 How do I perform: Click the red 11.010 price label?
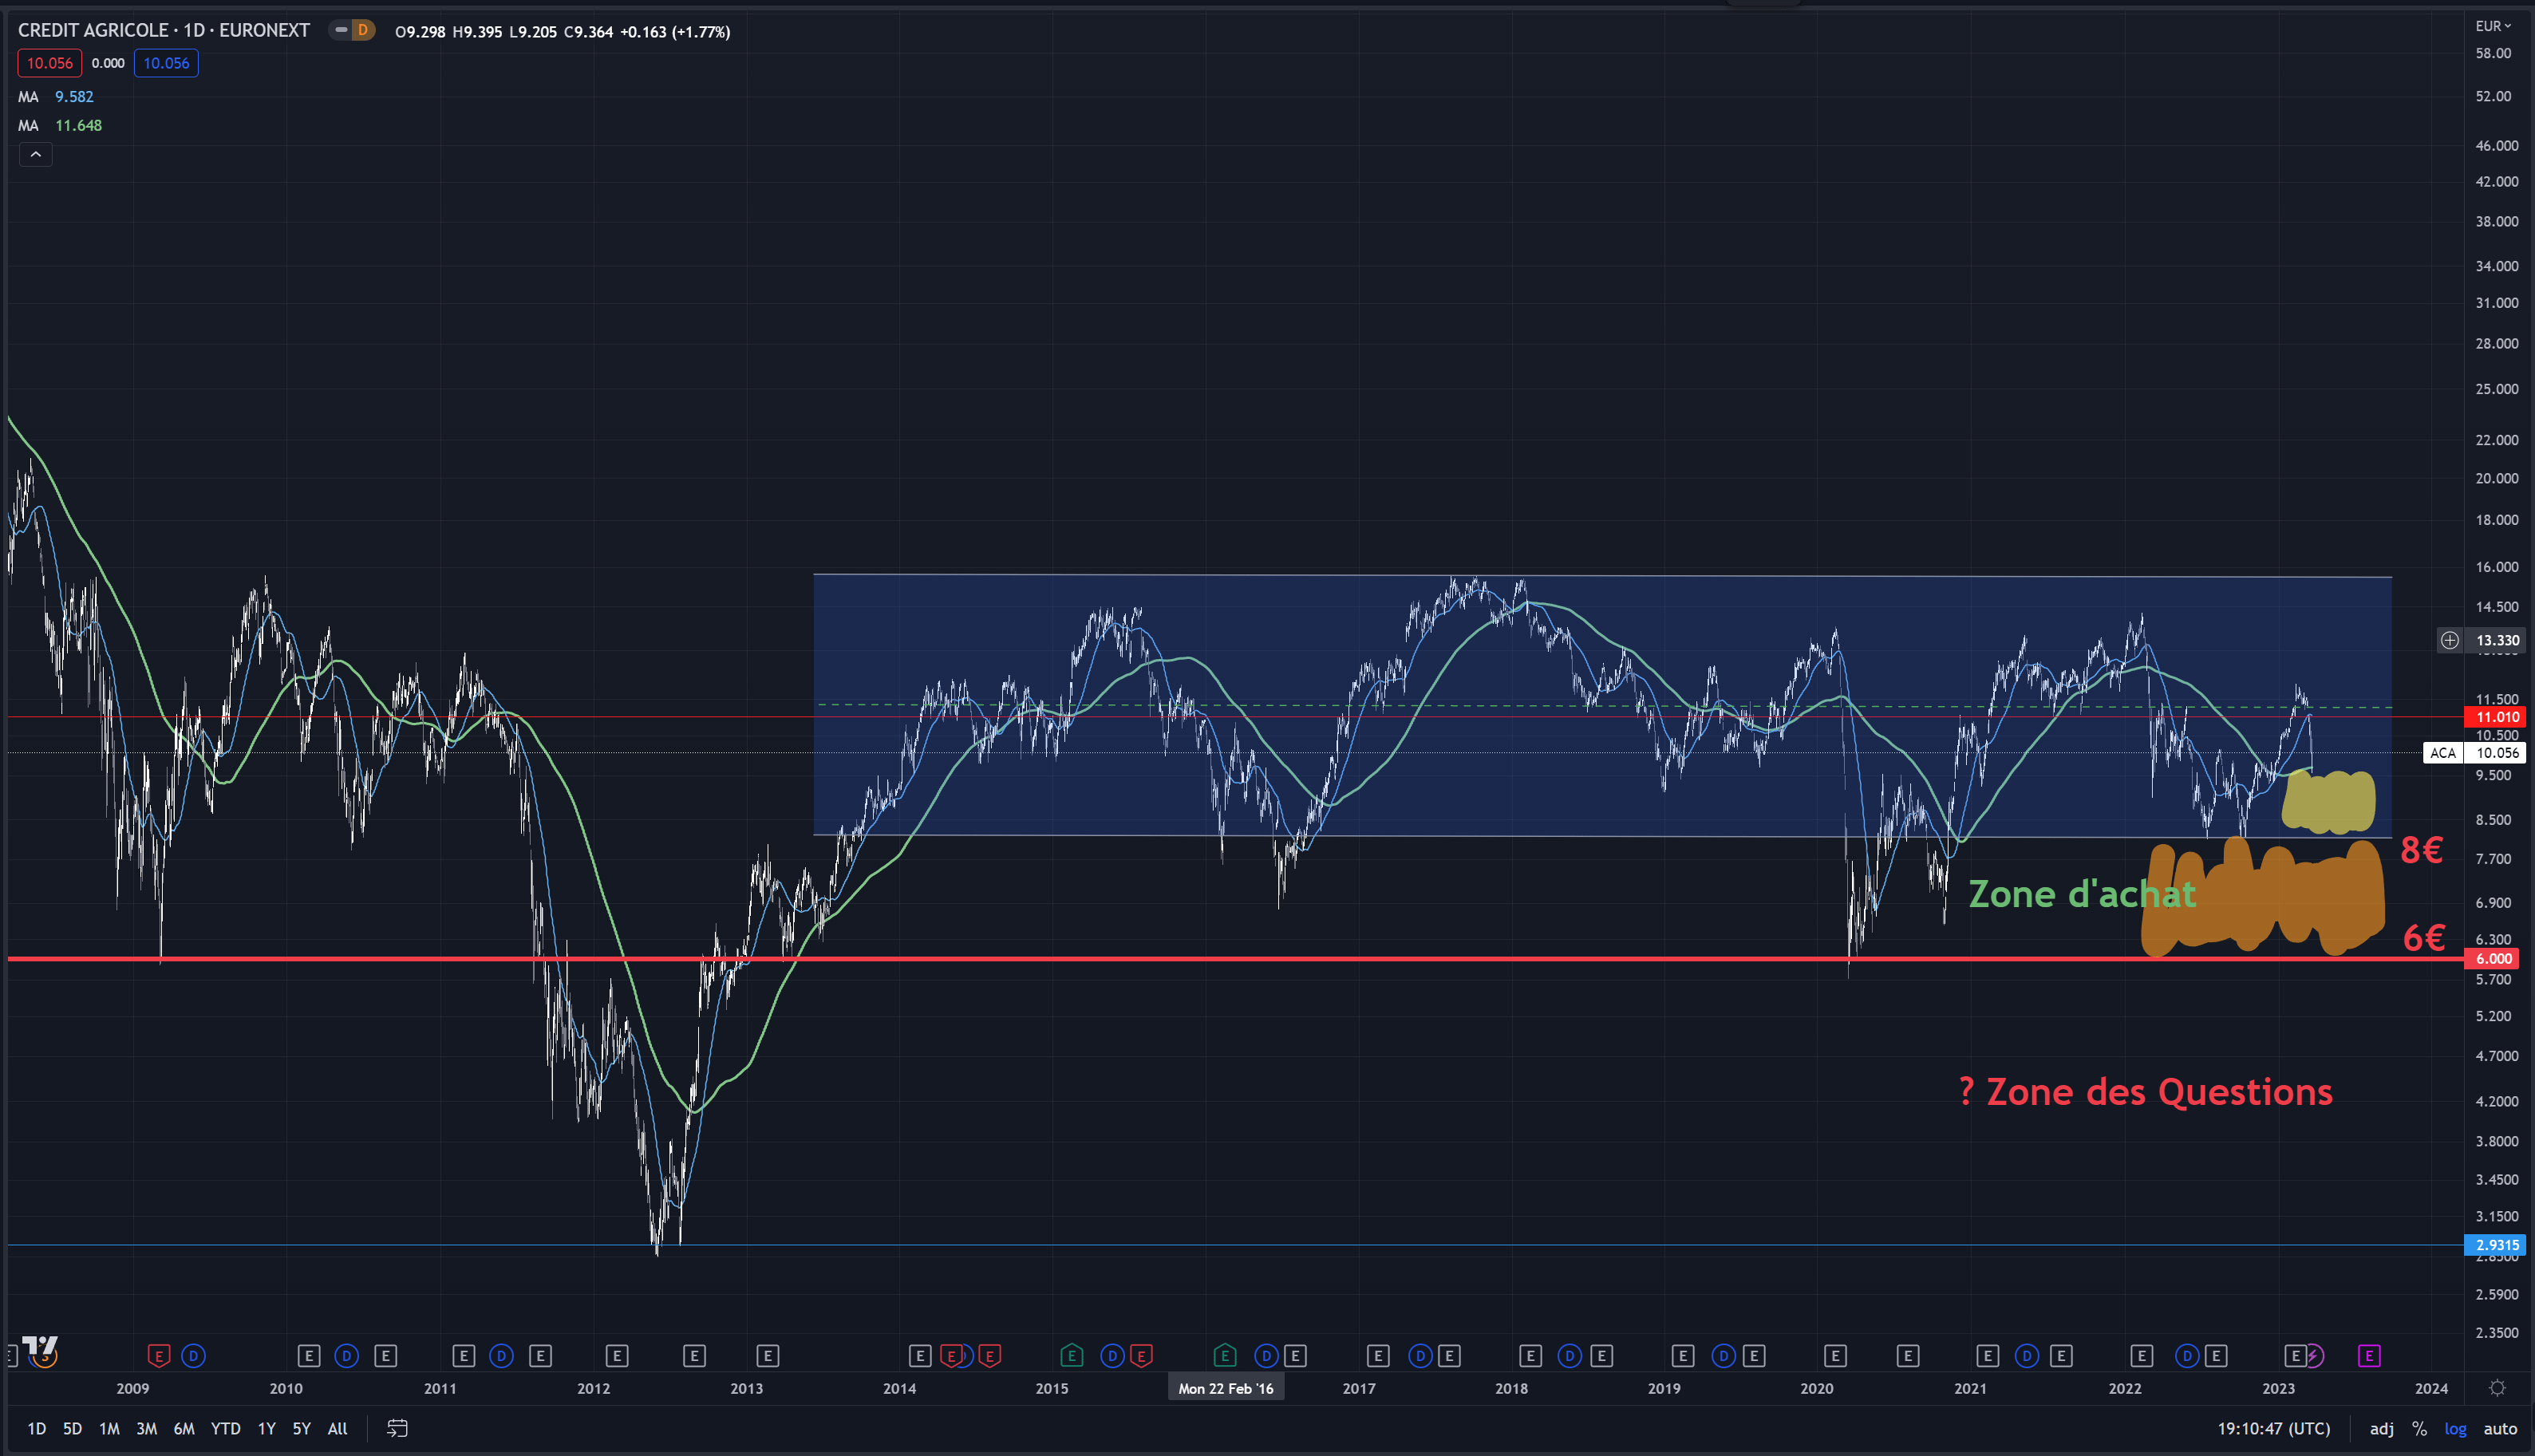[x=2496, y=717]
